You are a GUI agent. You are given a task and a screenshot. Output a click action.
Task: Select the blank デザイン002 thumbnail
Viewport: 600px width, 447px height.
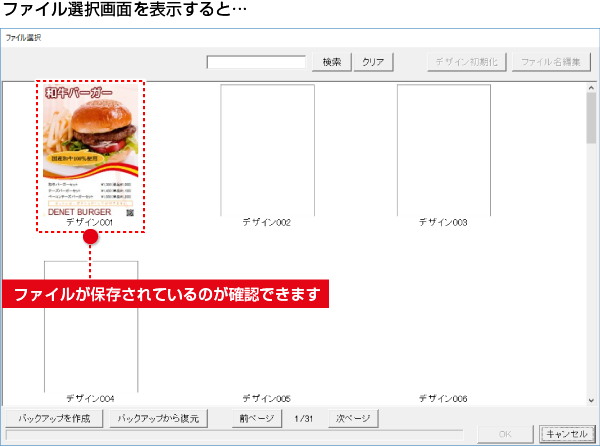point(267,150)
